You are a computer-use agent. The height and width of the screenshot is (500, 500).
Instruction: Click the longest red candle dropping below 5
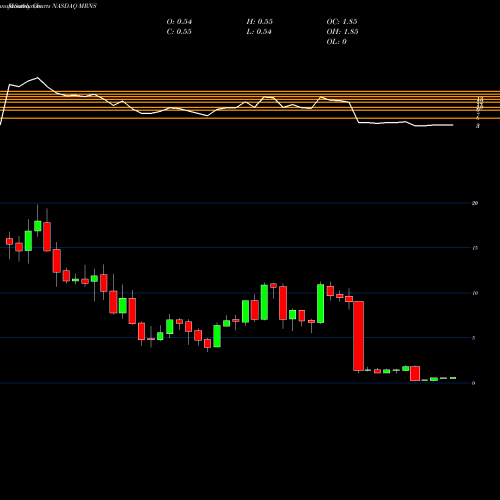click(359, 336)
